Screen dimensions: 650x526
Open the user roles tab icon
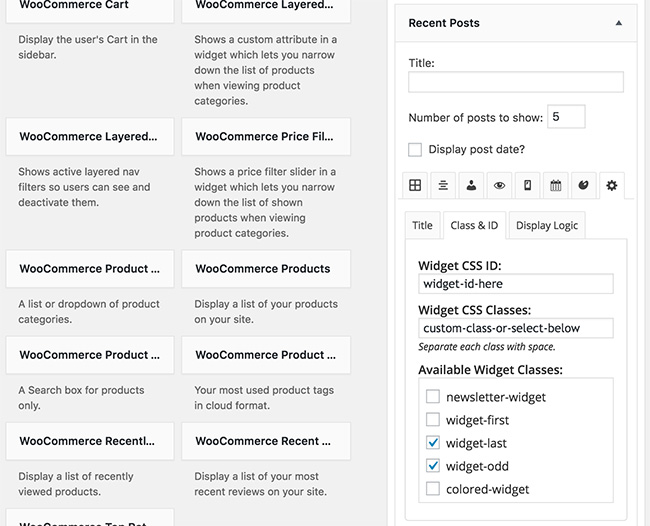(x=471, y=185)
